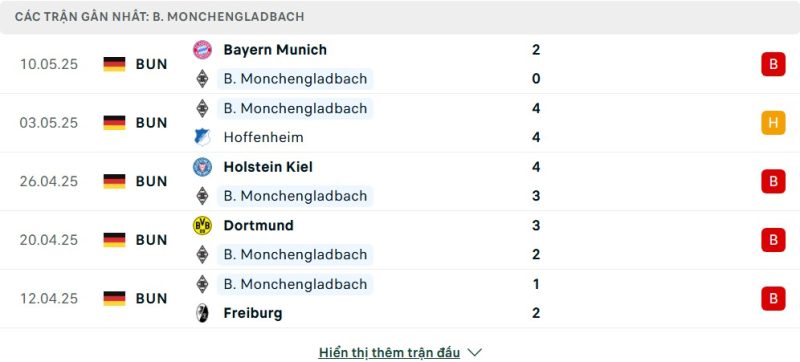The height and width of the screenshot is (362, 800).
Task: Click the Dortmund BVB yellow logo
Action: pos(202,225)
